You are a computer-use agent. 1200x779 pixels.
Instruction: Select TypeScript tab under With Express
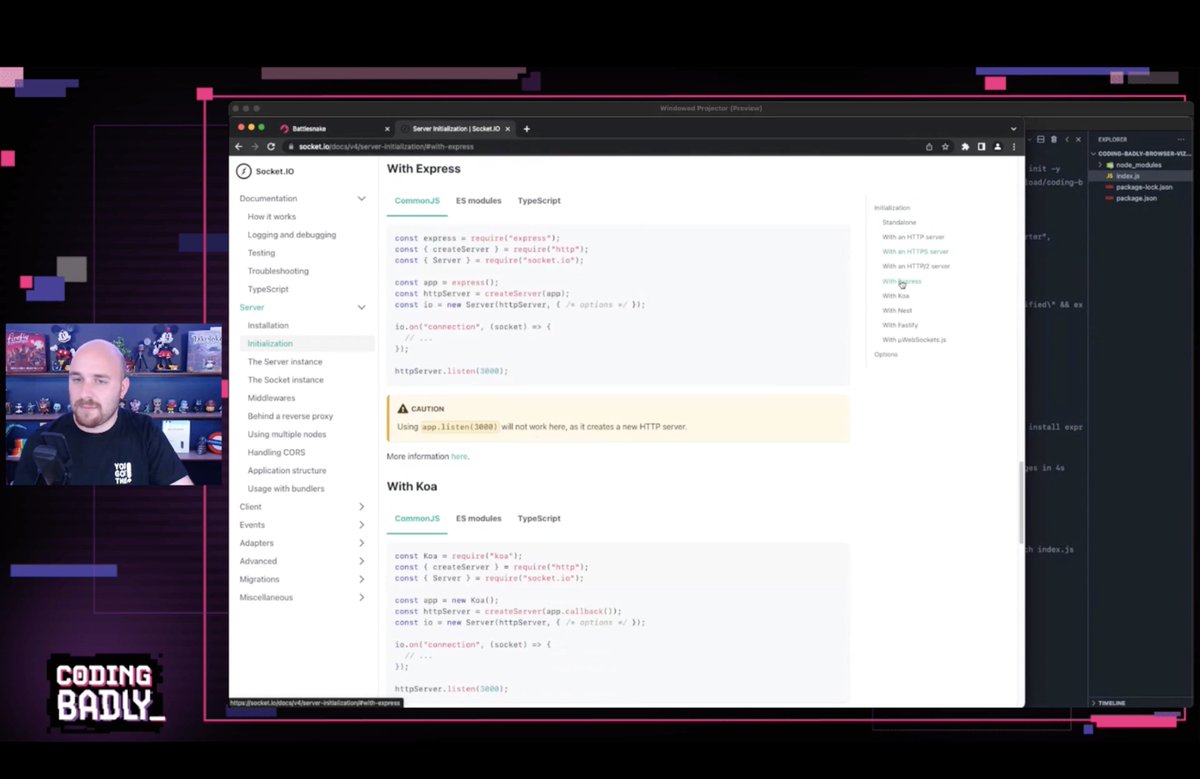coord(539,200)
